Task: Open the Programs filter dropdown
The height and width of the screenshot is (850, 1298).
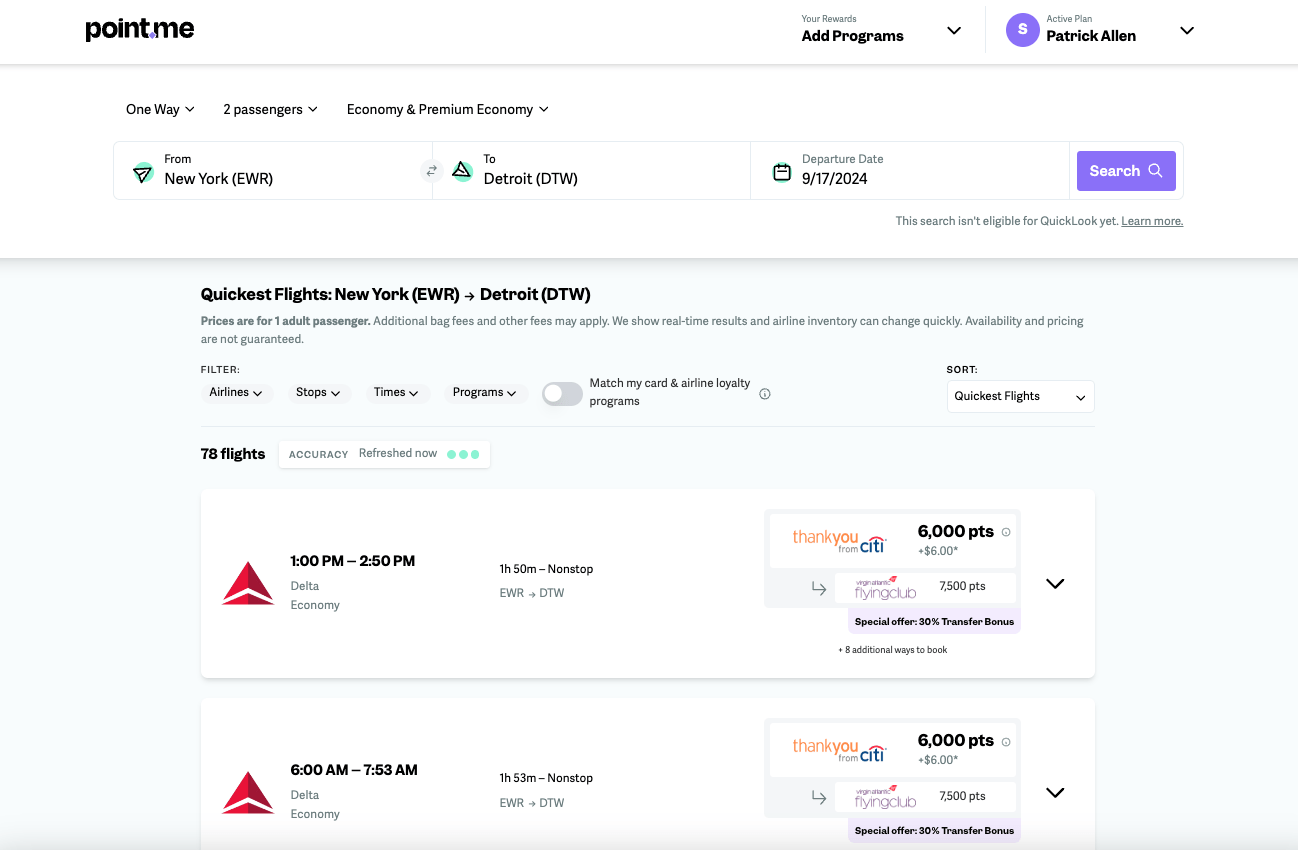Action: (x=485, y=393)
